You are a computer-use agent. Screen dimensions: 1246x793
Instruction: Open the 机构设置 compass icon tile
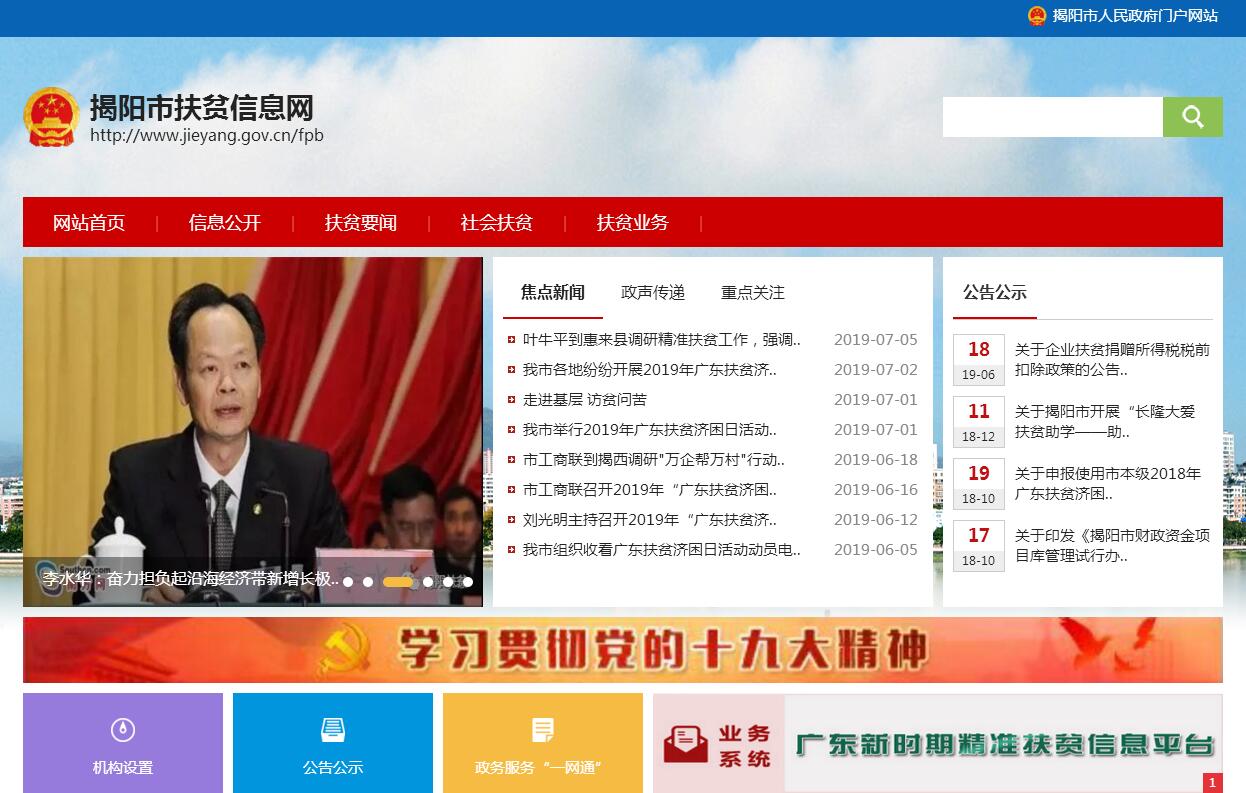[x=123, y=742]
